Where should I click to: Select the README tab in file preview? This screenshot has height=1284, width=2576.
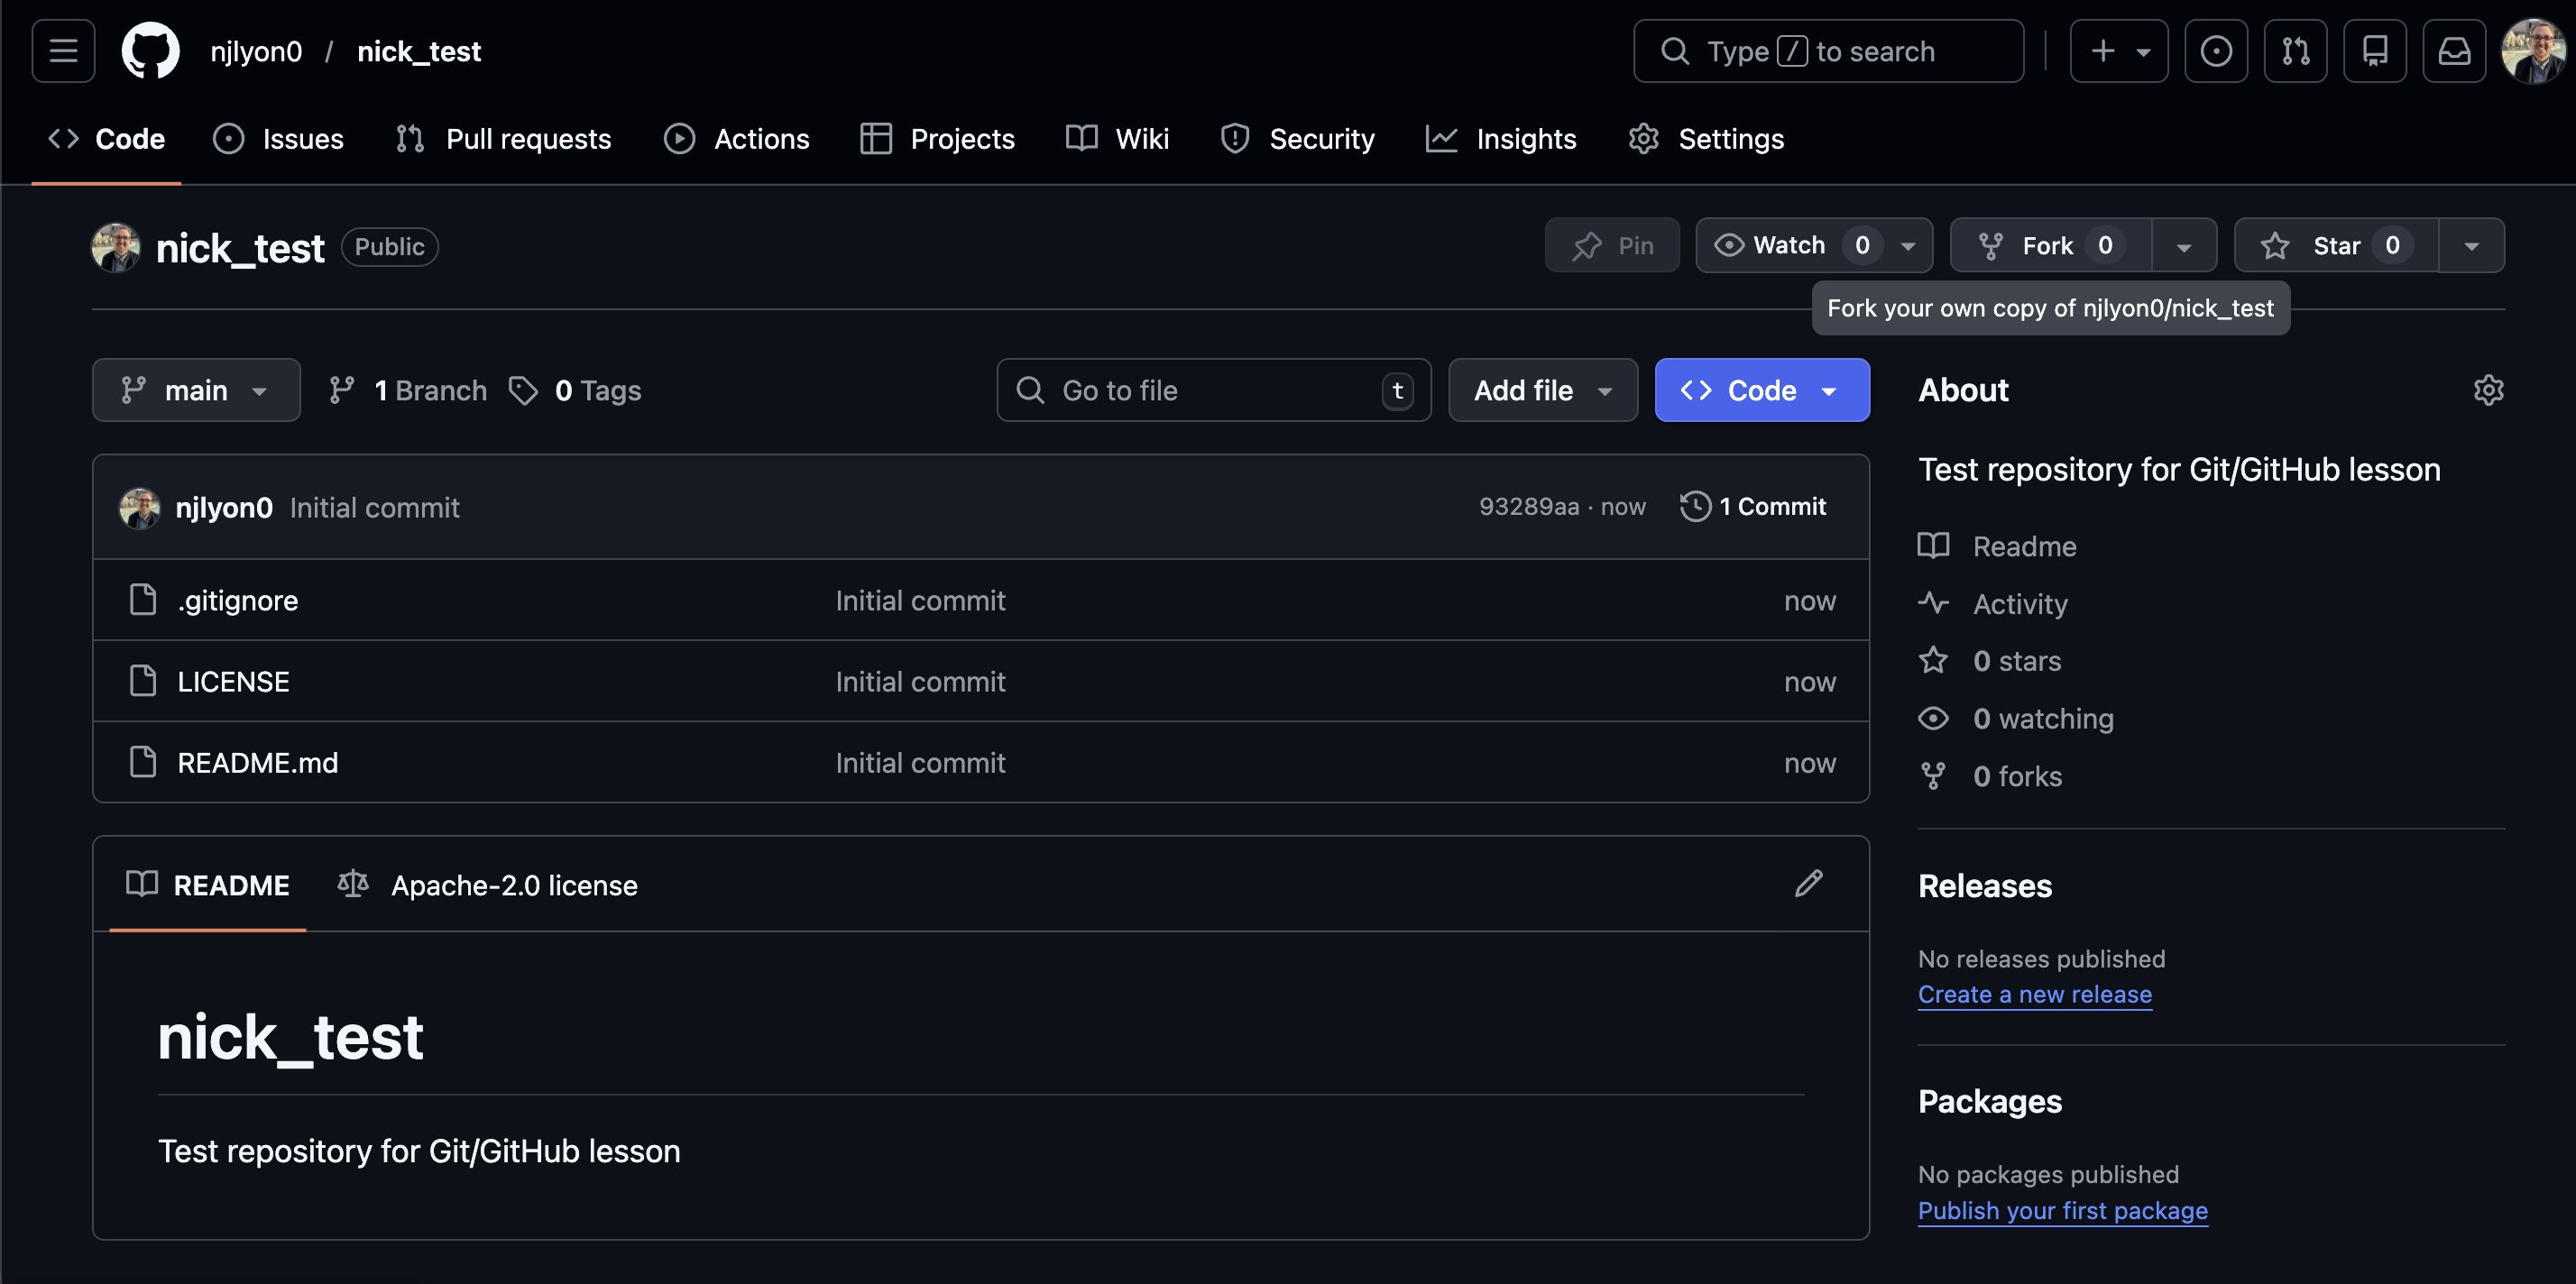[x=208, y=885]
